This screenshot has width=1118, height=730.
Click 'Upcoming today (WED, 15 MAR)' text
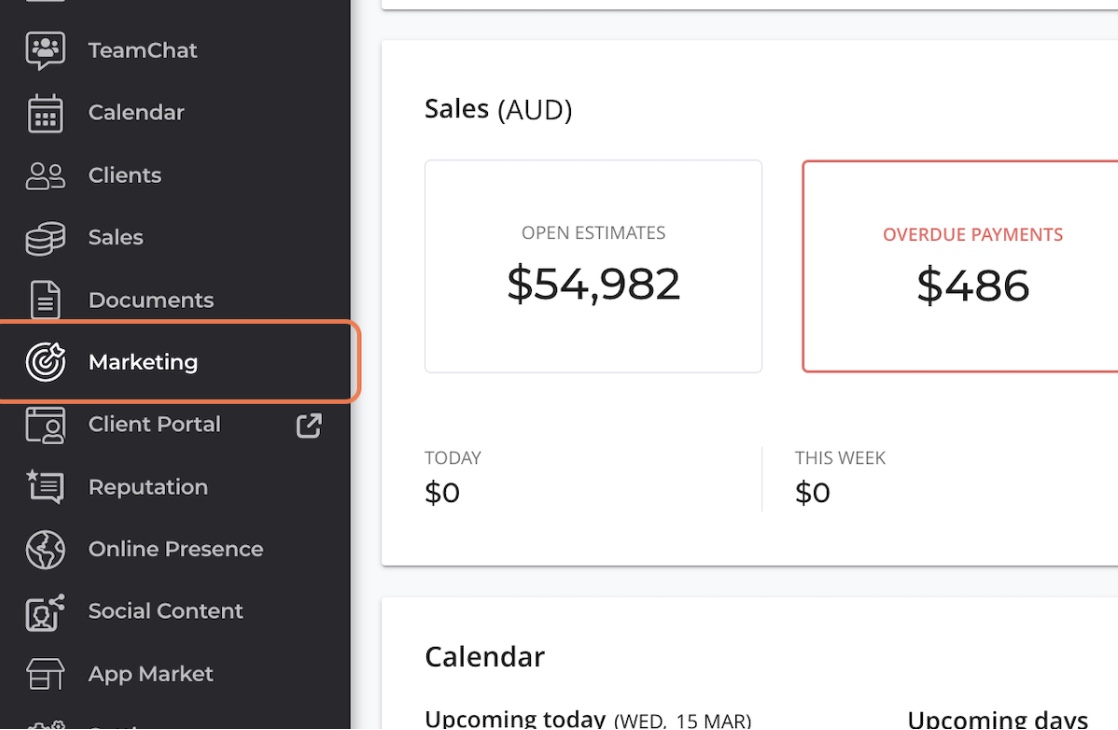coord(588,719)
